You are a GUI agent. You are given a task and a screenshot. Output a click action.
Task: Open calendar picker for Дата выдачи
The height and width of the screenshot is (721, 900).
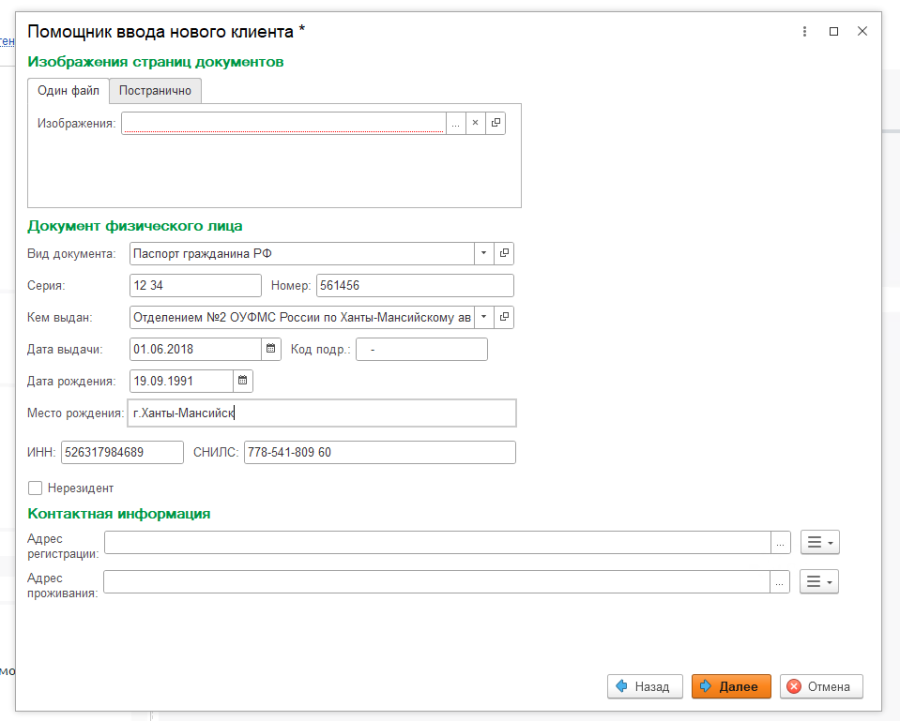coord(270,349)
